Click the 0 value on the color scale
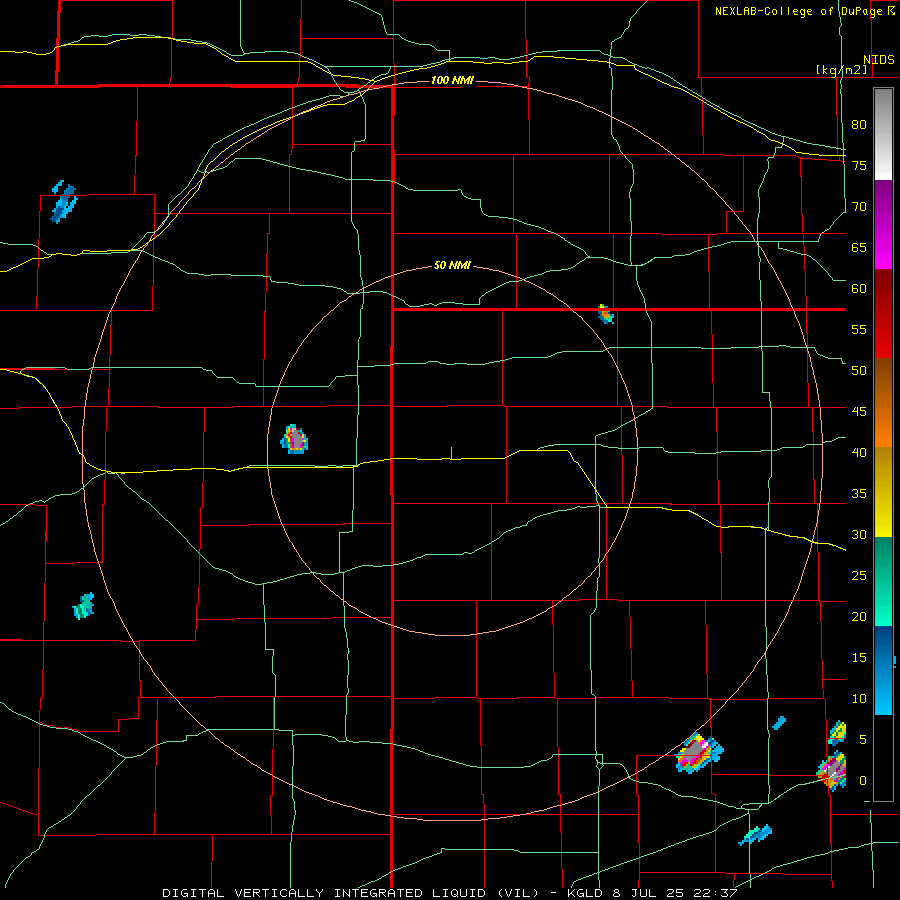900x900 pixels. (863, 781)
